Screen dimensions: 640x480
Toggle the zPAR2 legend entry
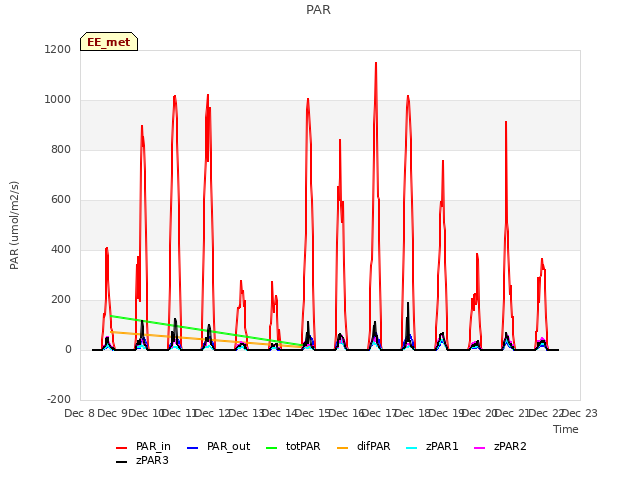(500, 447)
